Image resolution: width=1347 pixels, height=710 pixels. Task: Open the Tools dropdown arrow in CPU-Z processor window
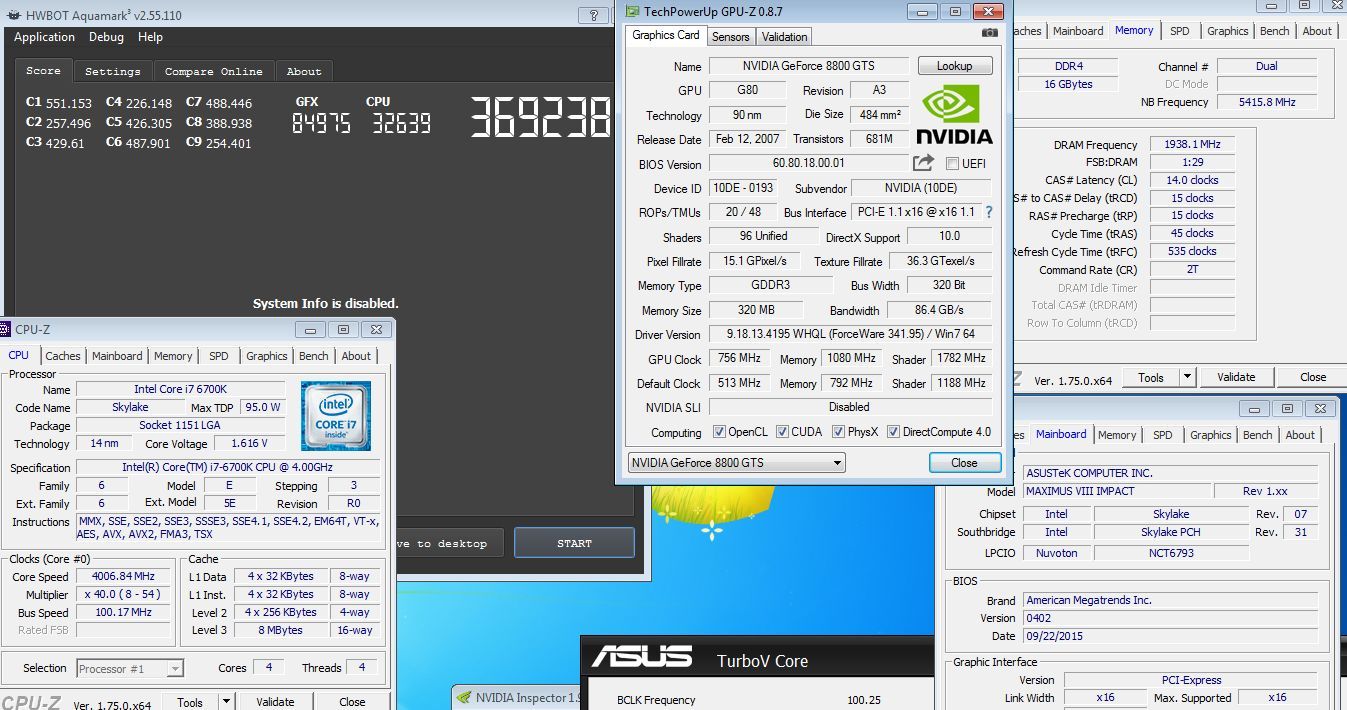(226, 702)
